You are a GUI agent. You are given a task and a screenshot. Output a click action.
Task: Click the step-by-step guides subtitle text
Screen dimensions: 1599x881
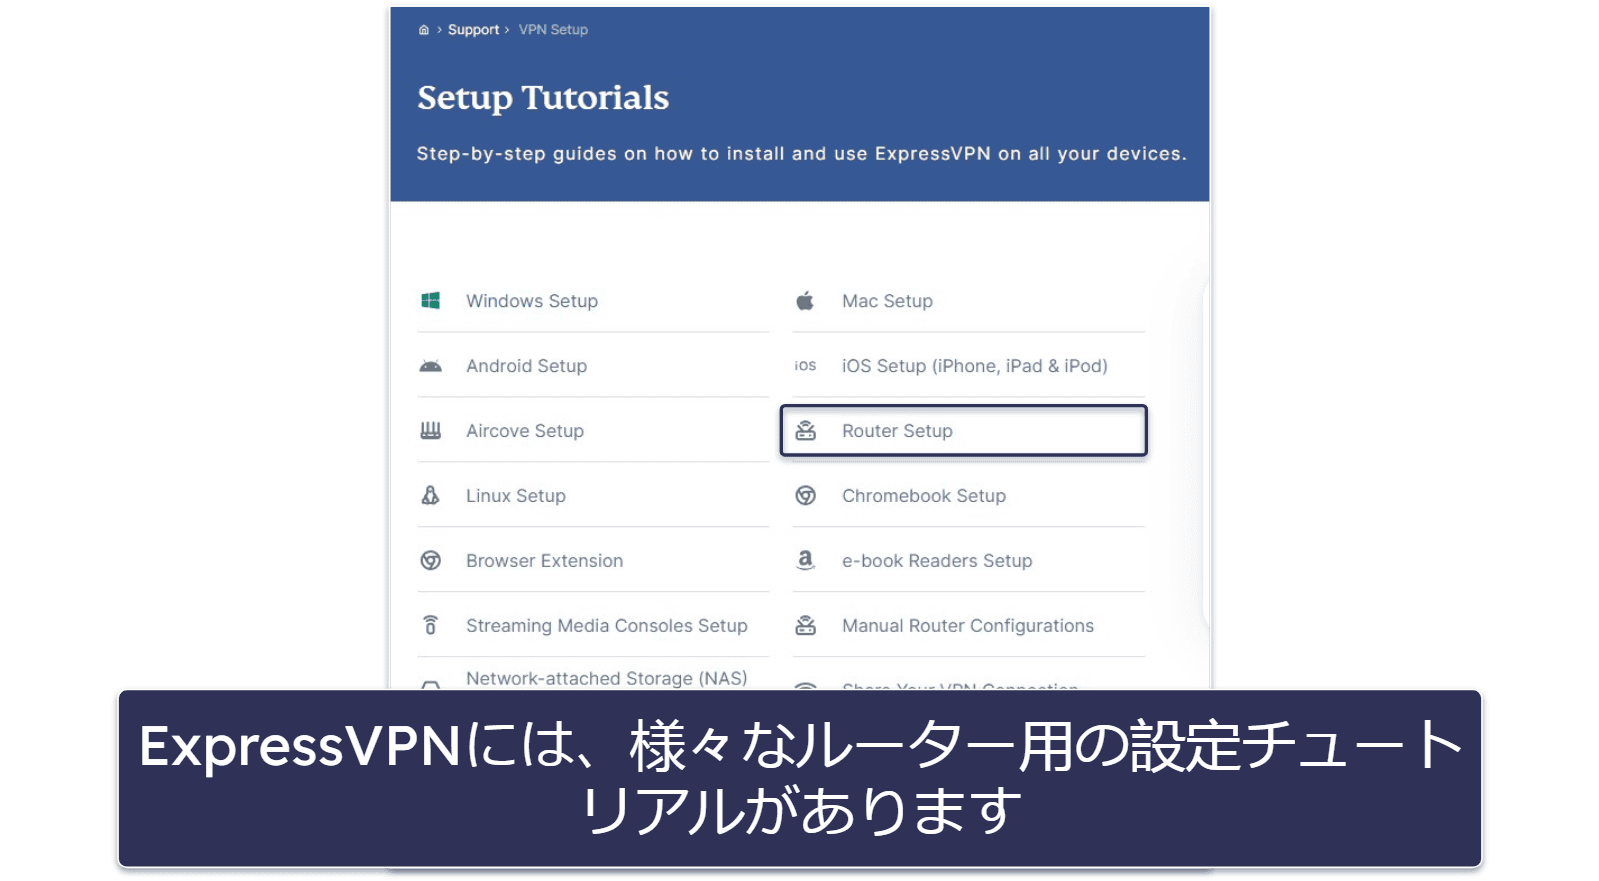pyautogui.click(x=801, y=154)
